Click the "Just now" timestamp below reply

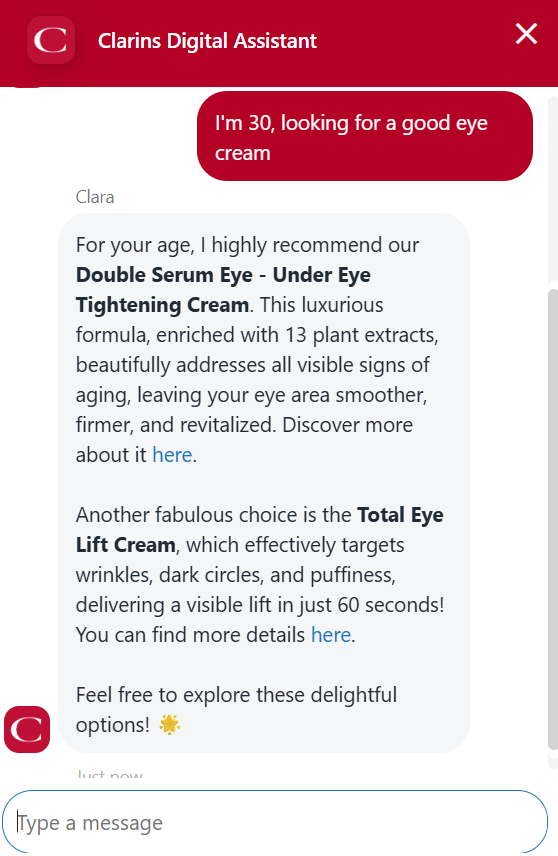pos(110,774)
